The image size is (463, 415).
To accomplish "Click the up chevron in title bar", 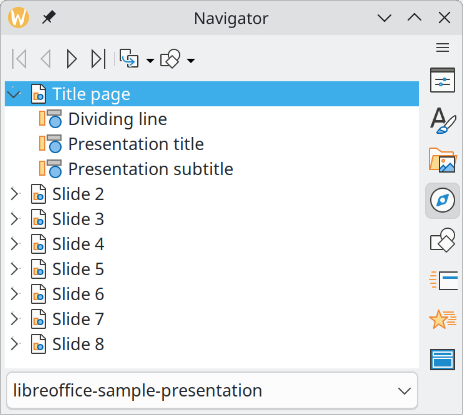I will 414,18.
